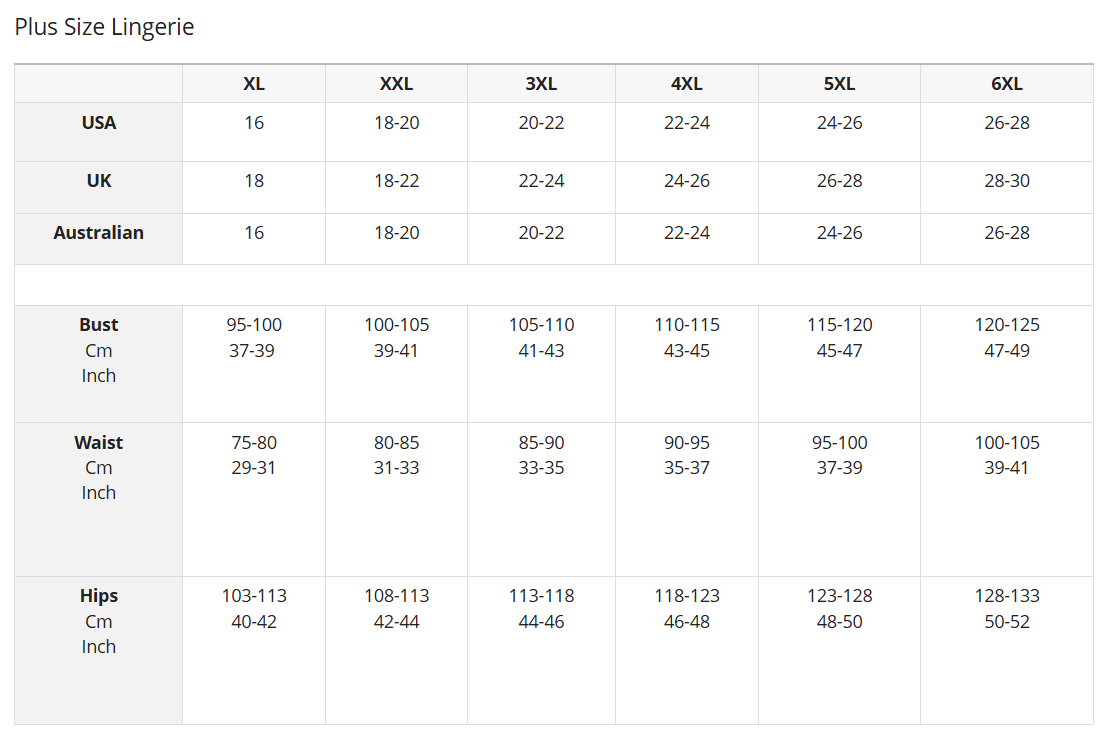This screenshot has width=1102, height=731.
Task: Select the Australian size for 5XL
Action: 839,233
